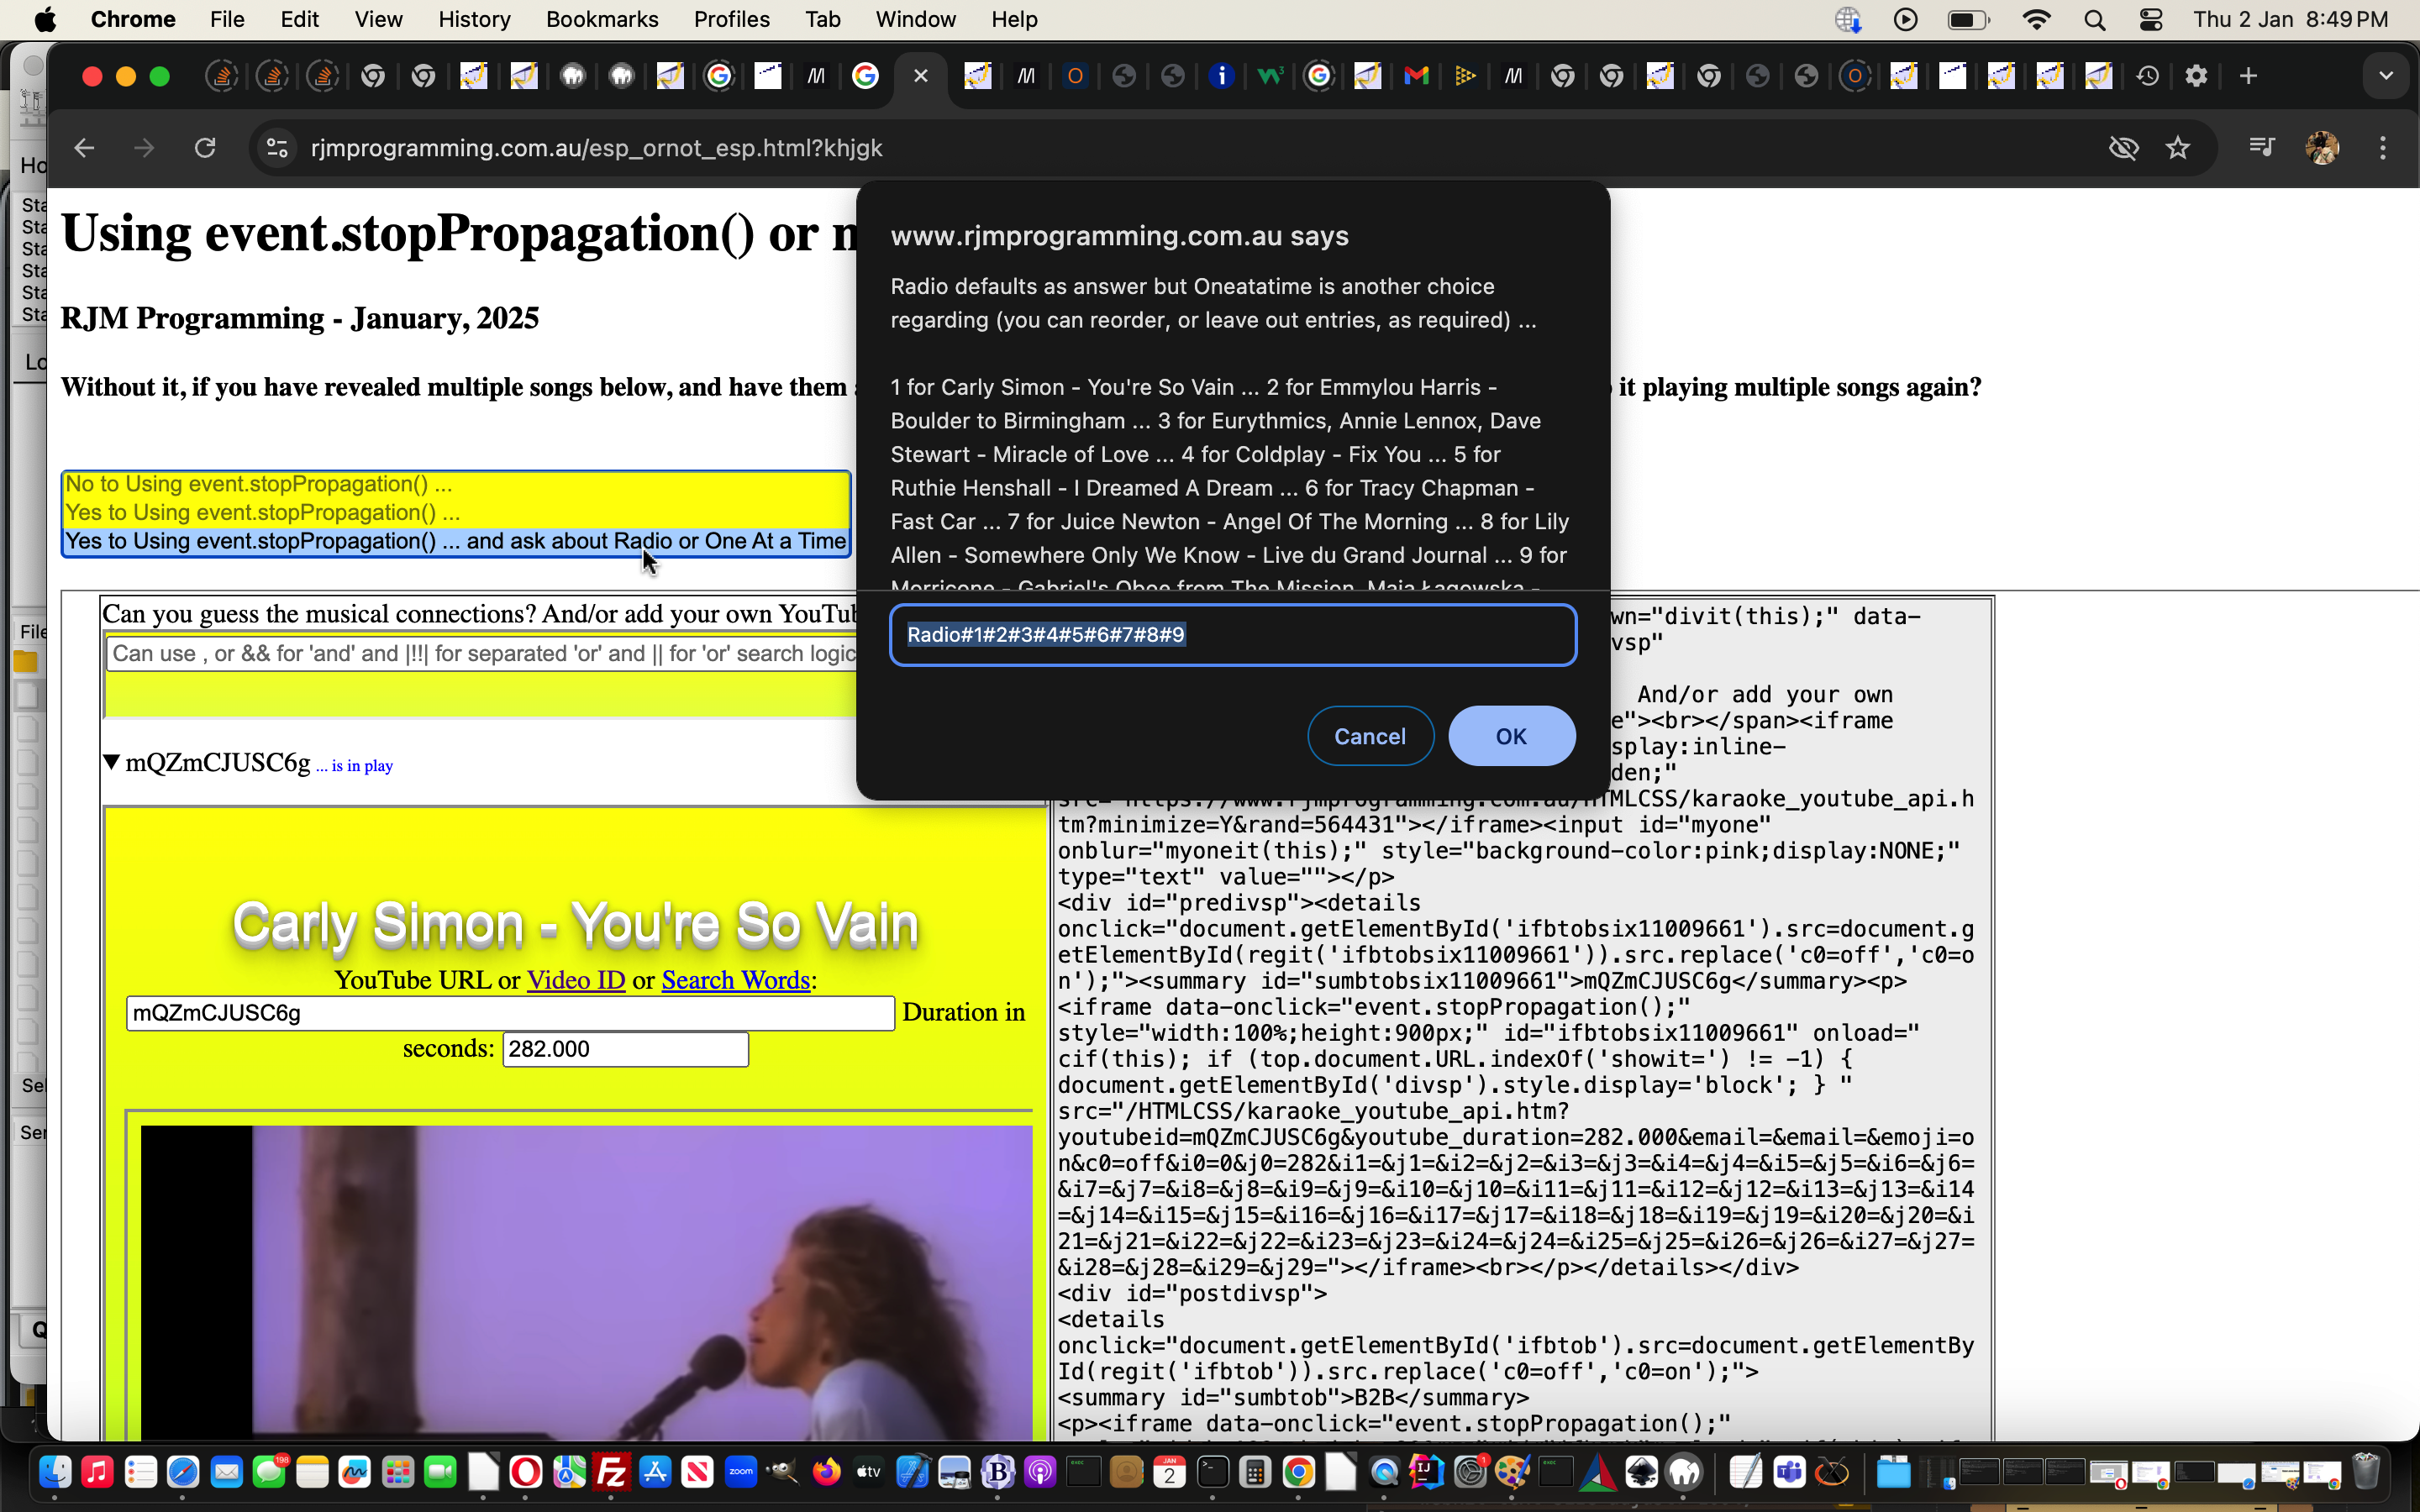Select 'Yes to Using event.stopPropagation() ...' option
The width and height of the screenshot is (2420, 1512).
pos(456,513)
